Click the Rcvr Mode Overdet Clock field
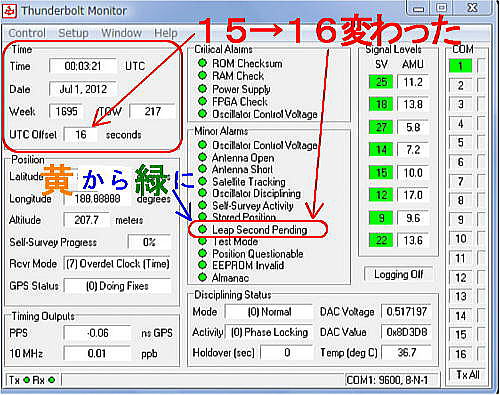 coord(118,264)
